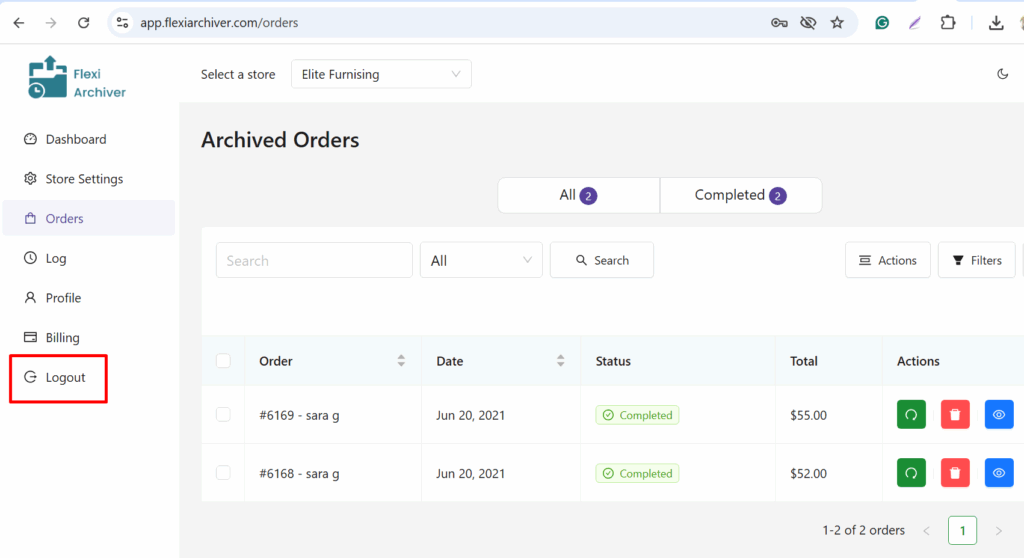Click the red trash icon for order #6168
Image resolution: width=1024 pixels, height=558 pixels.
(955, 473)
